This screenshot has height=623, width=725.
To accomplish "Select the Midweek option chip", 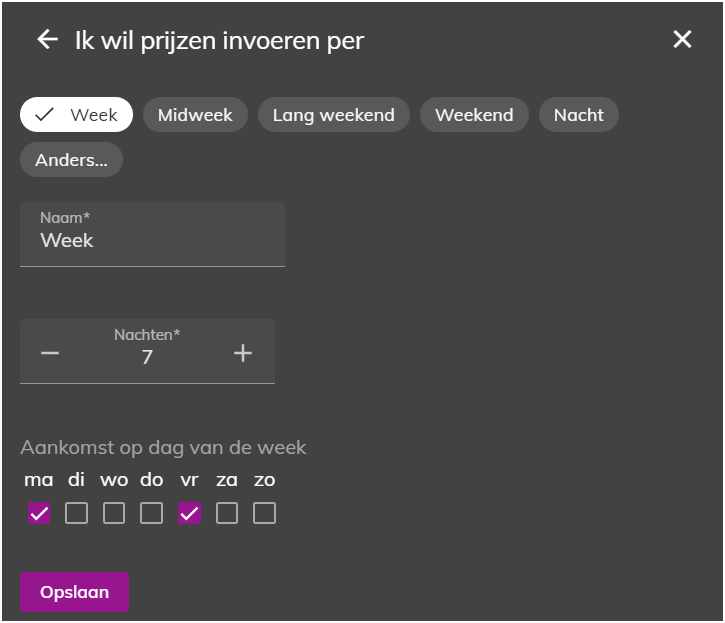I will [x=195, y=115].
